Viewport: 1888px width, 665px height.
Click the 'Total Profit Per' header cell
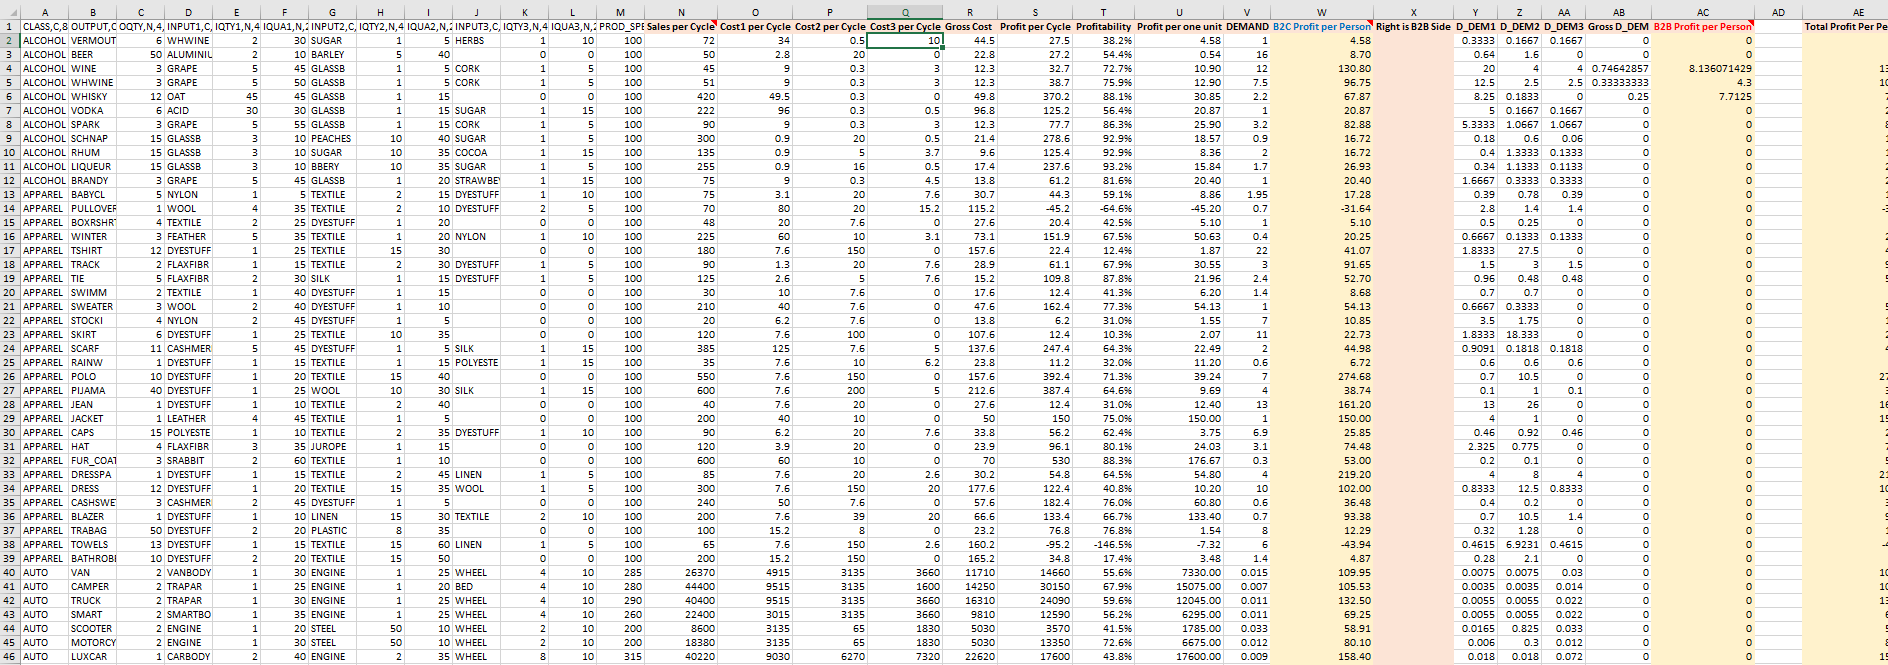[1845, 27]
